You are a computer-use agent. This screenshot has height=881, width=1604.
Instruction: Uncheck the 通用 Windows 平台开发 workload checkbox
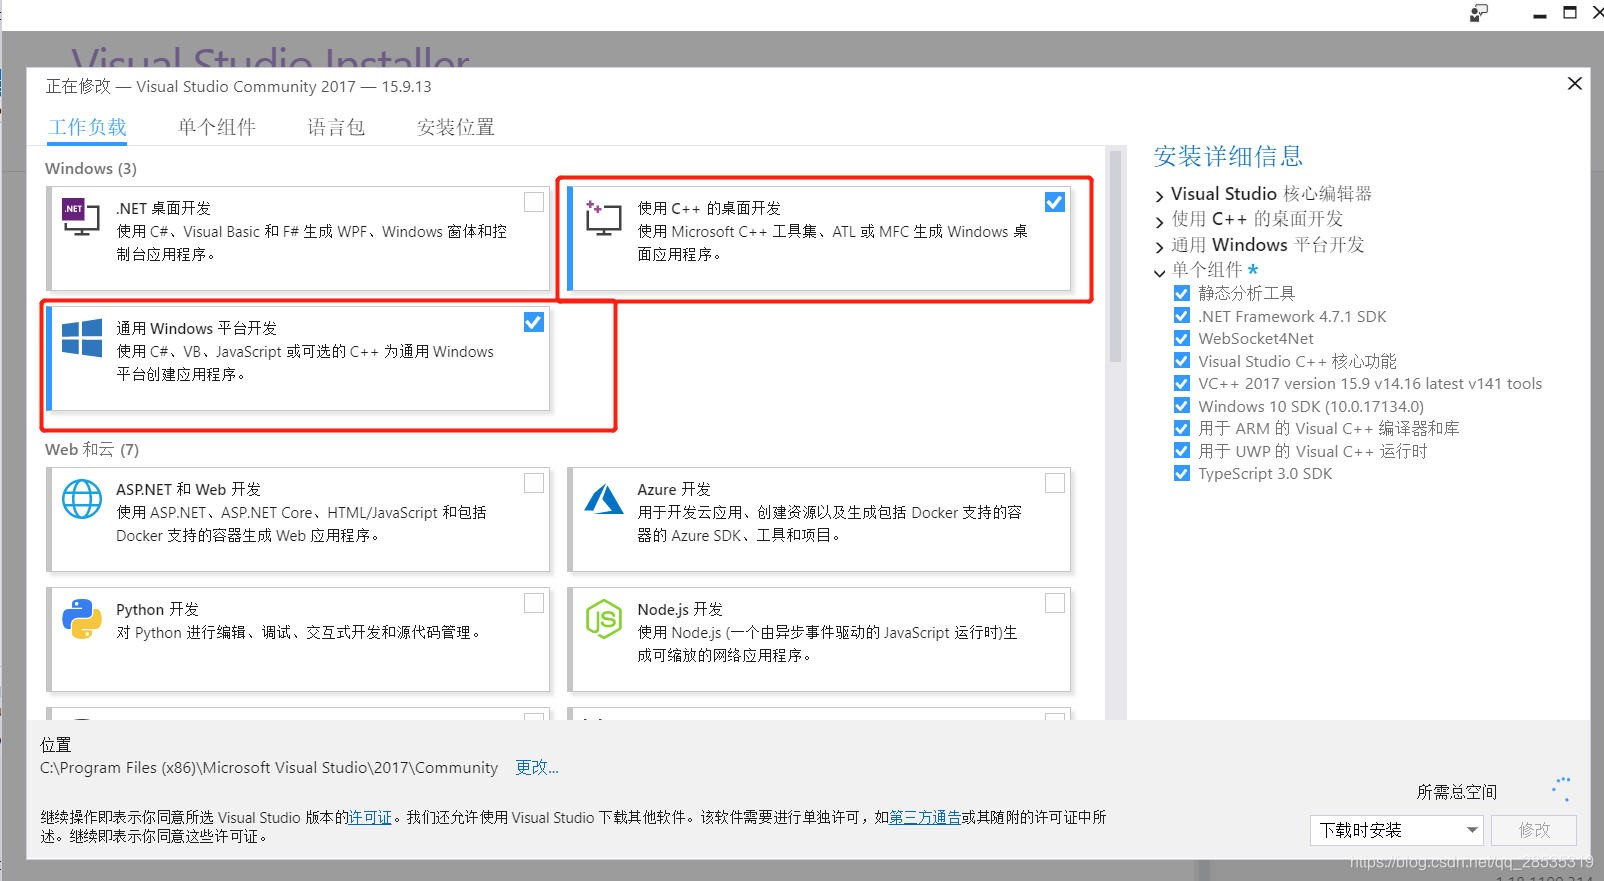click(x=534, y=322)
